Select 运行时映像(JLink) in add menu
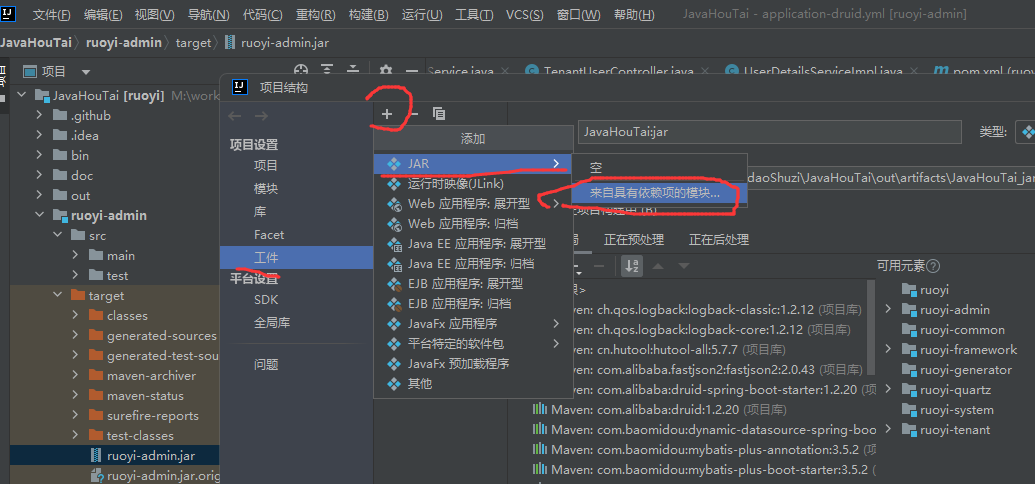1035x484 pixels. [x=473, y=184]
